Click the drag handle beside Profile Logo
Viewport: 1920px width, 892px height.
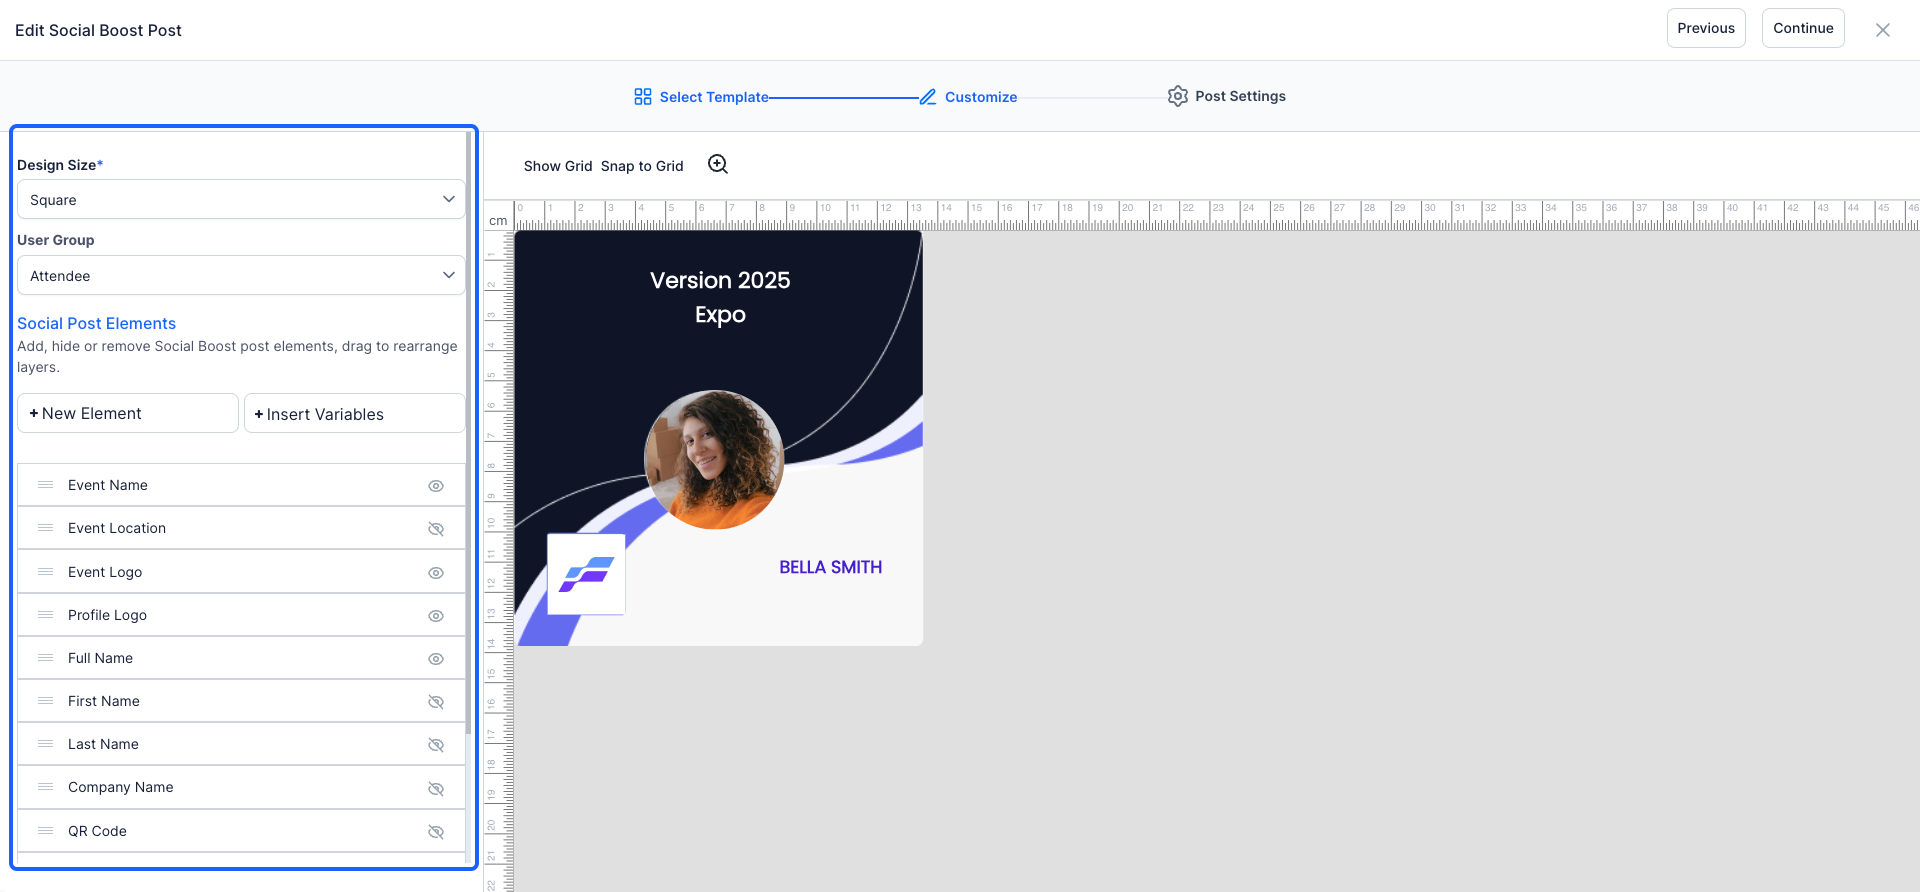45,615
